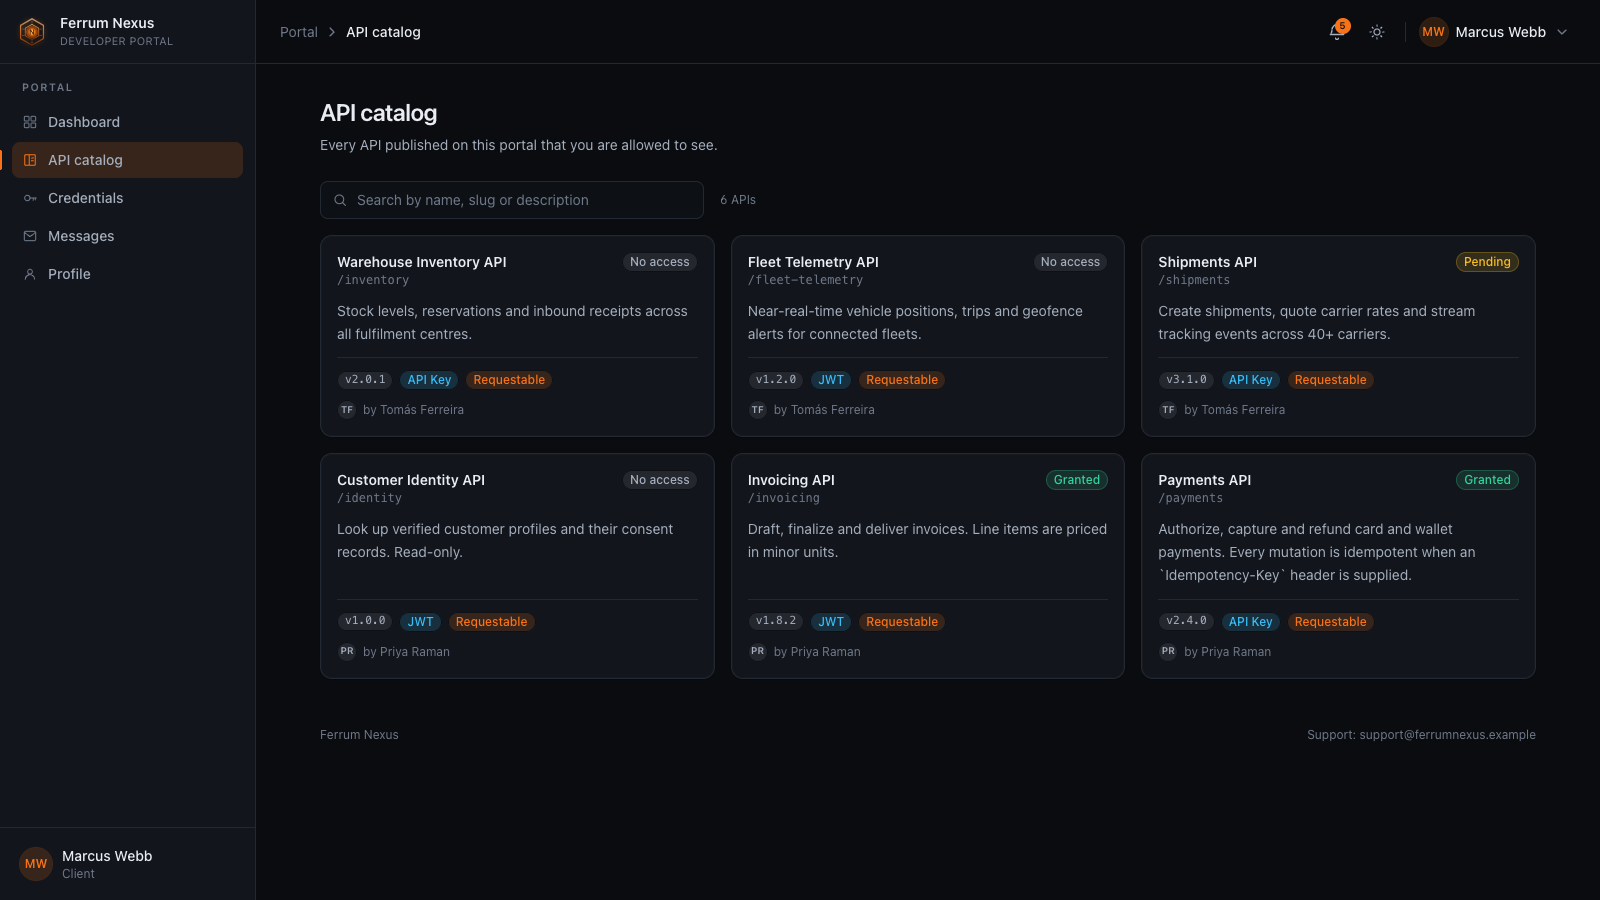This screenshot has width=1600, height=900.
Task: Open Invoicing API card title
Action: (x=791, y=480)
